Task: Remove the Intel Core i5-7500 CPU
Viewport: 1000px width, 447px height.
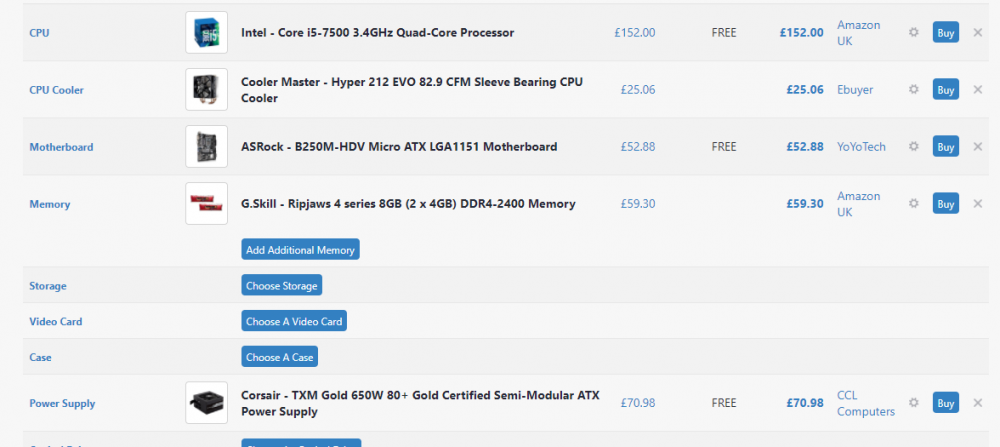Action: click(978, 32)
